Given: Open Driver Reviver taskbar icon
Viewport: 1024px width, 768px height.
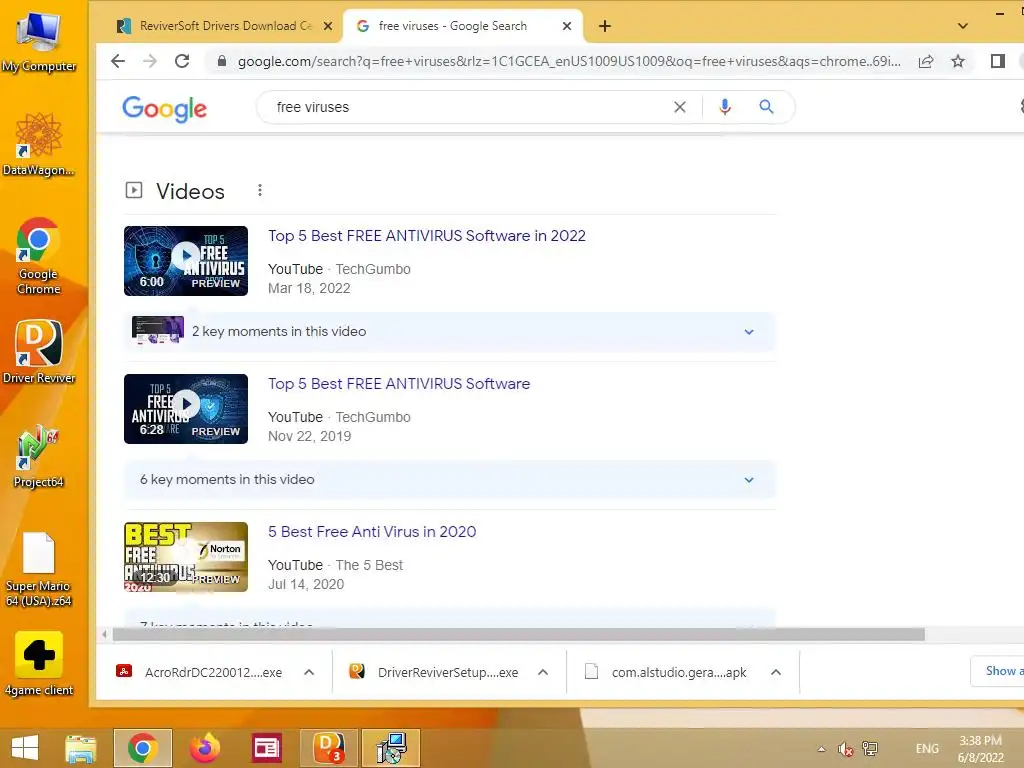Looking at the screenshot, I should pyautogui.click(x=328, y=748).
